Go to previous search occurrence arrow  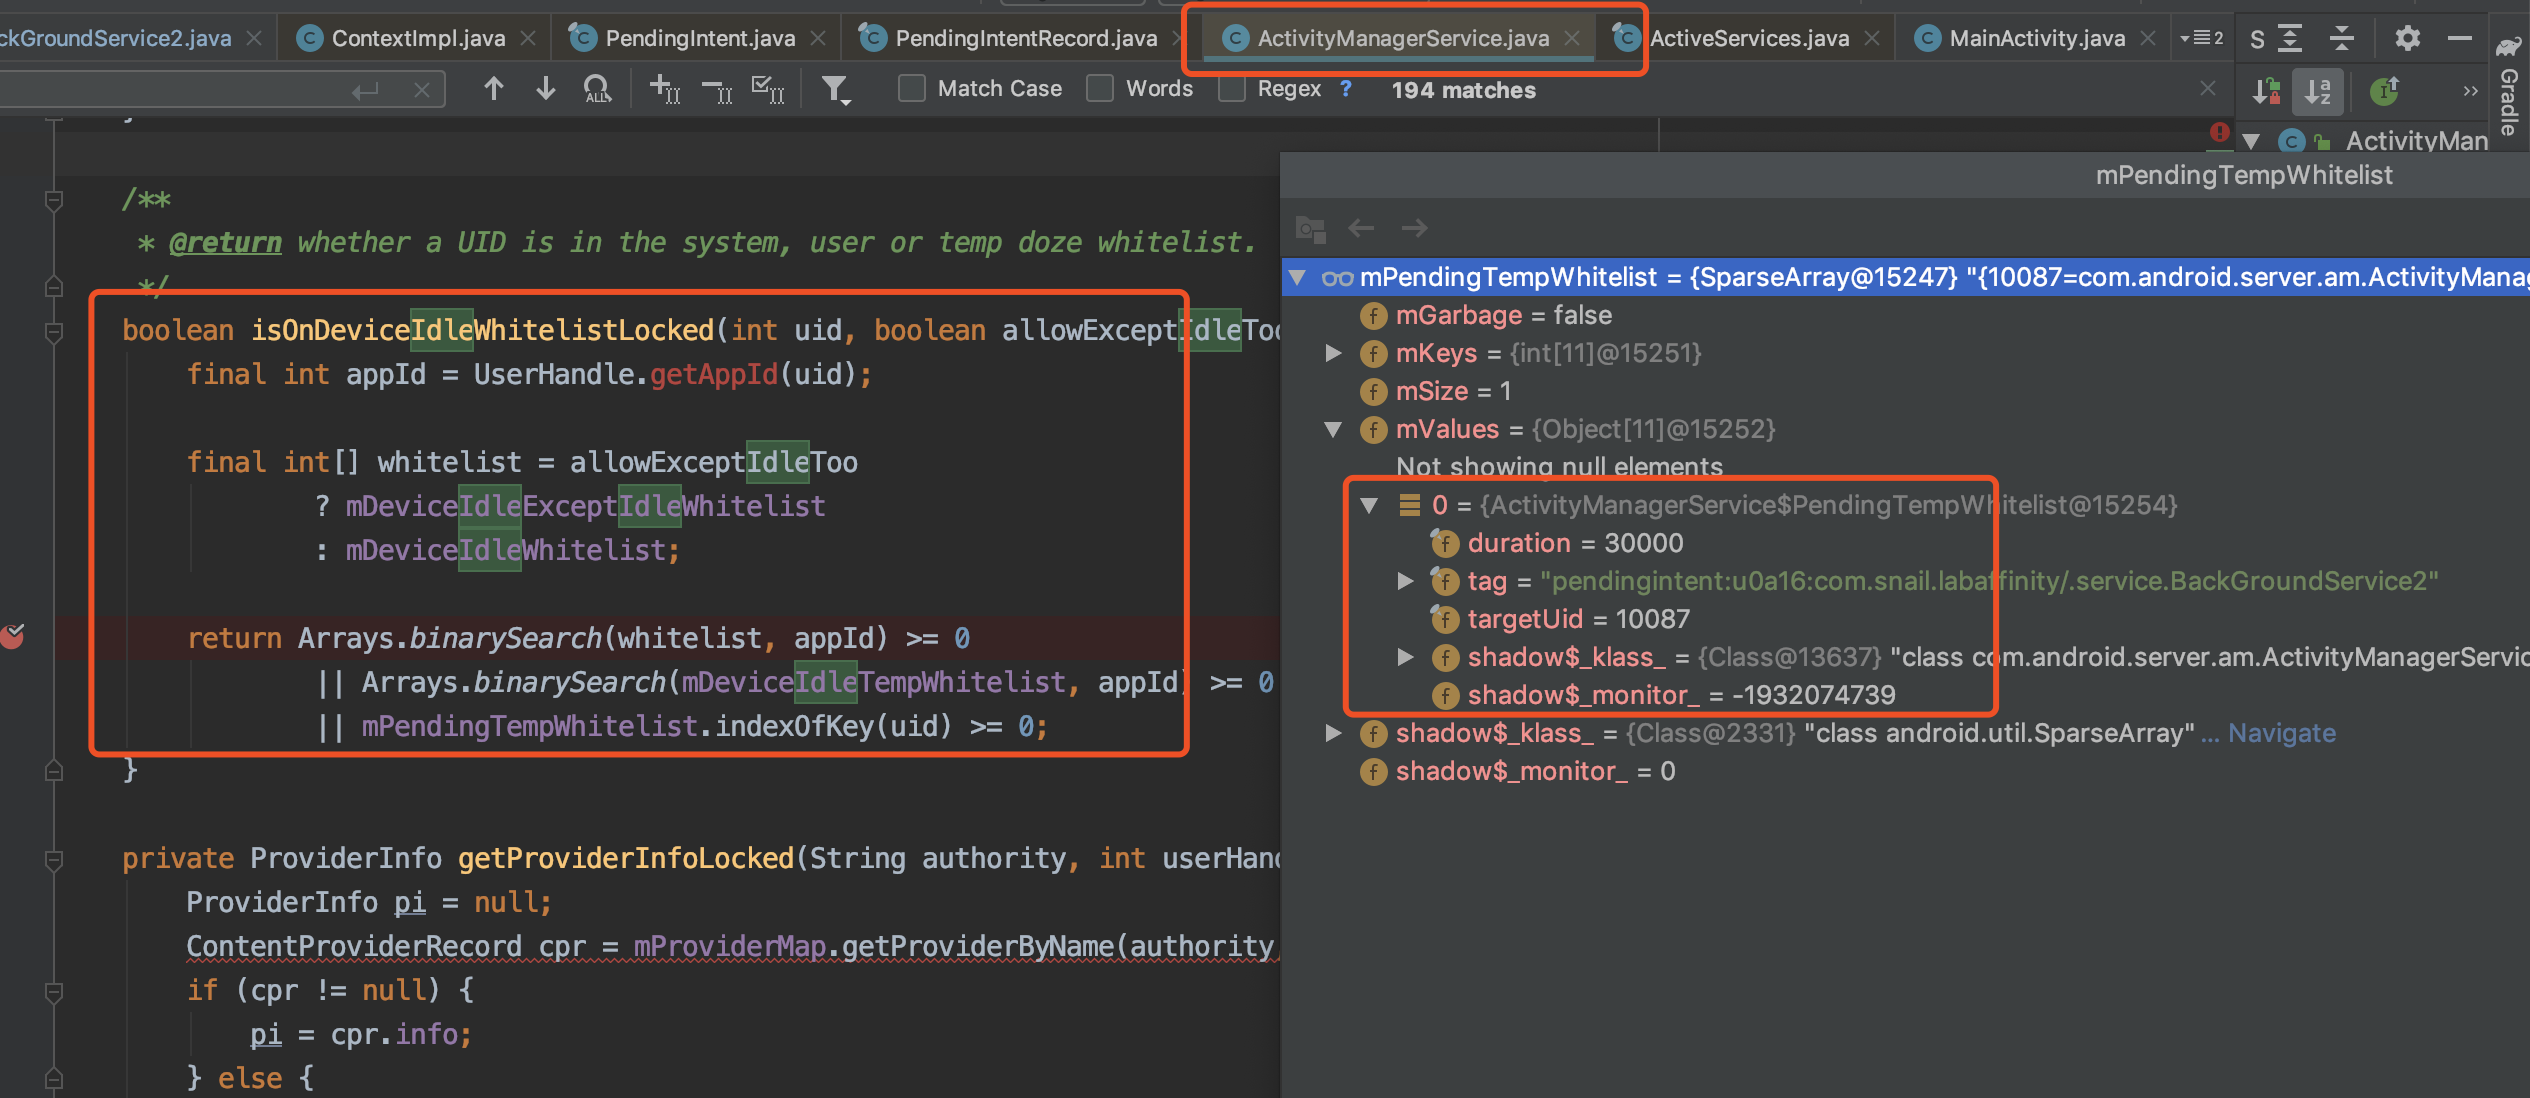[x=493, y=89]
